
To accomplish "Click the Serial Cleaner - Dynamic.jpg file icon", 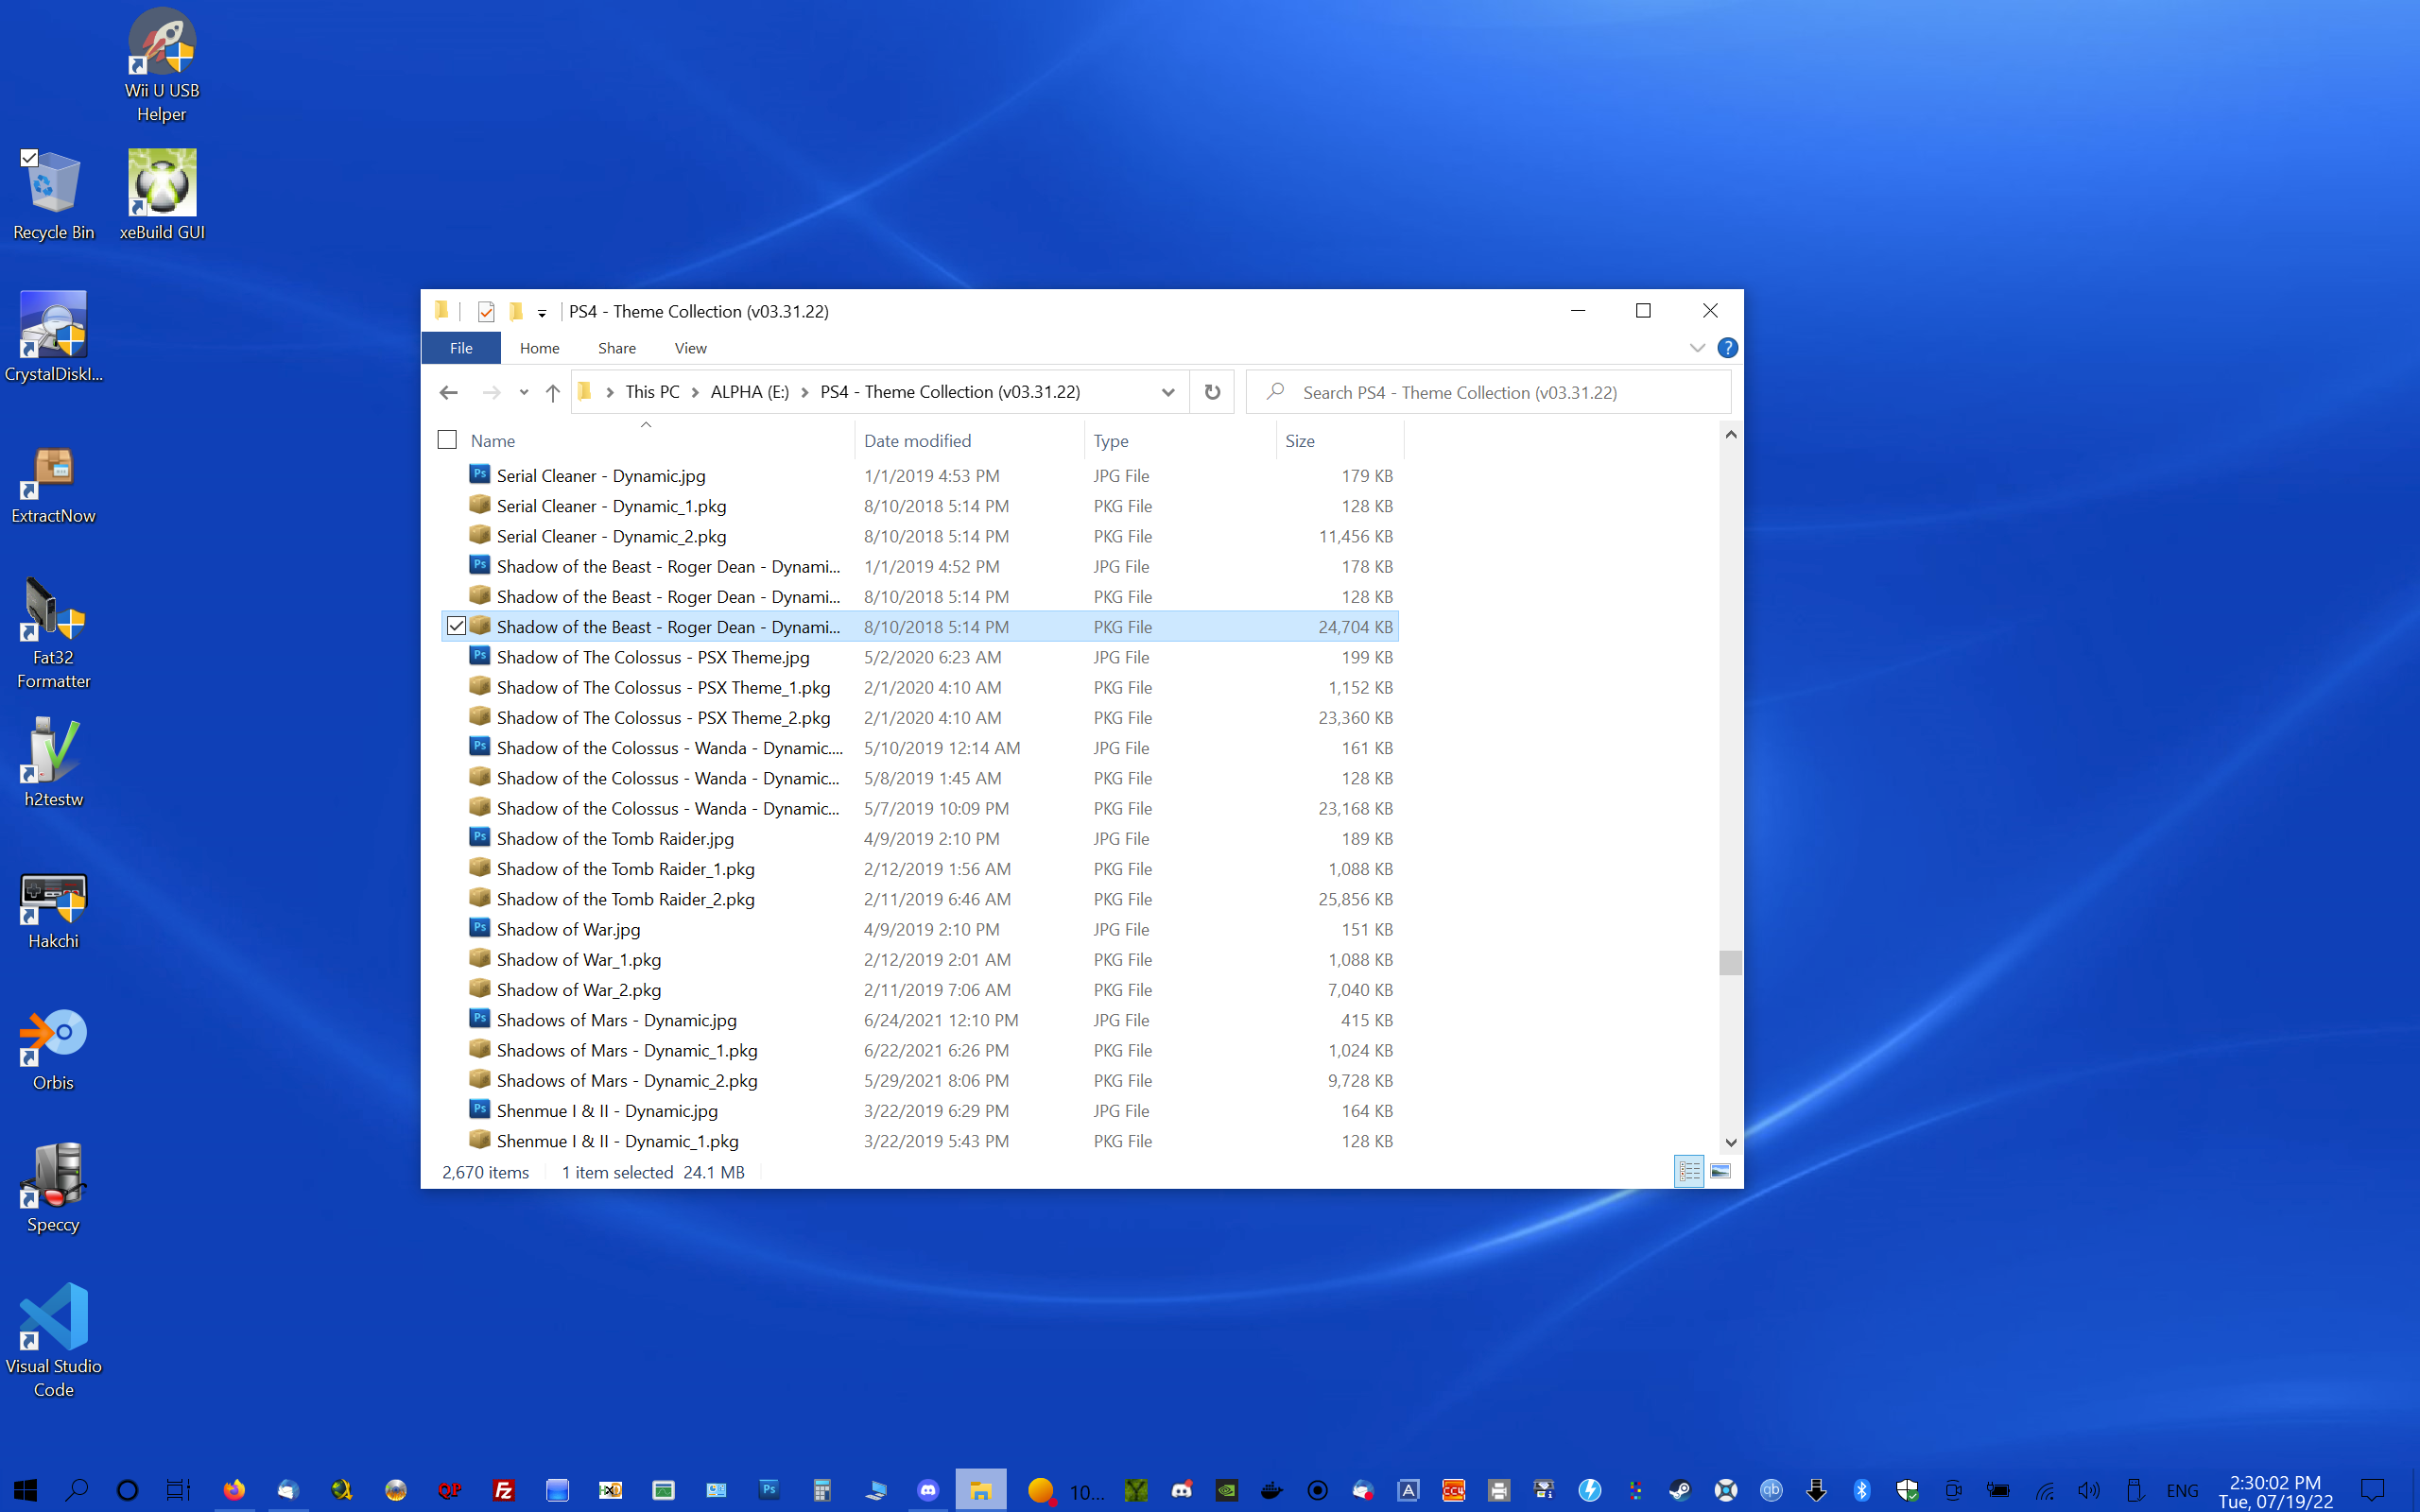I will pyautogui.click(x=480, y=475).
